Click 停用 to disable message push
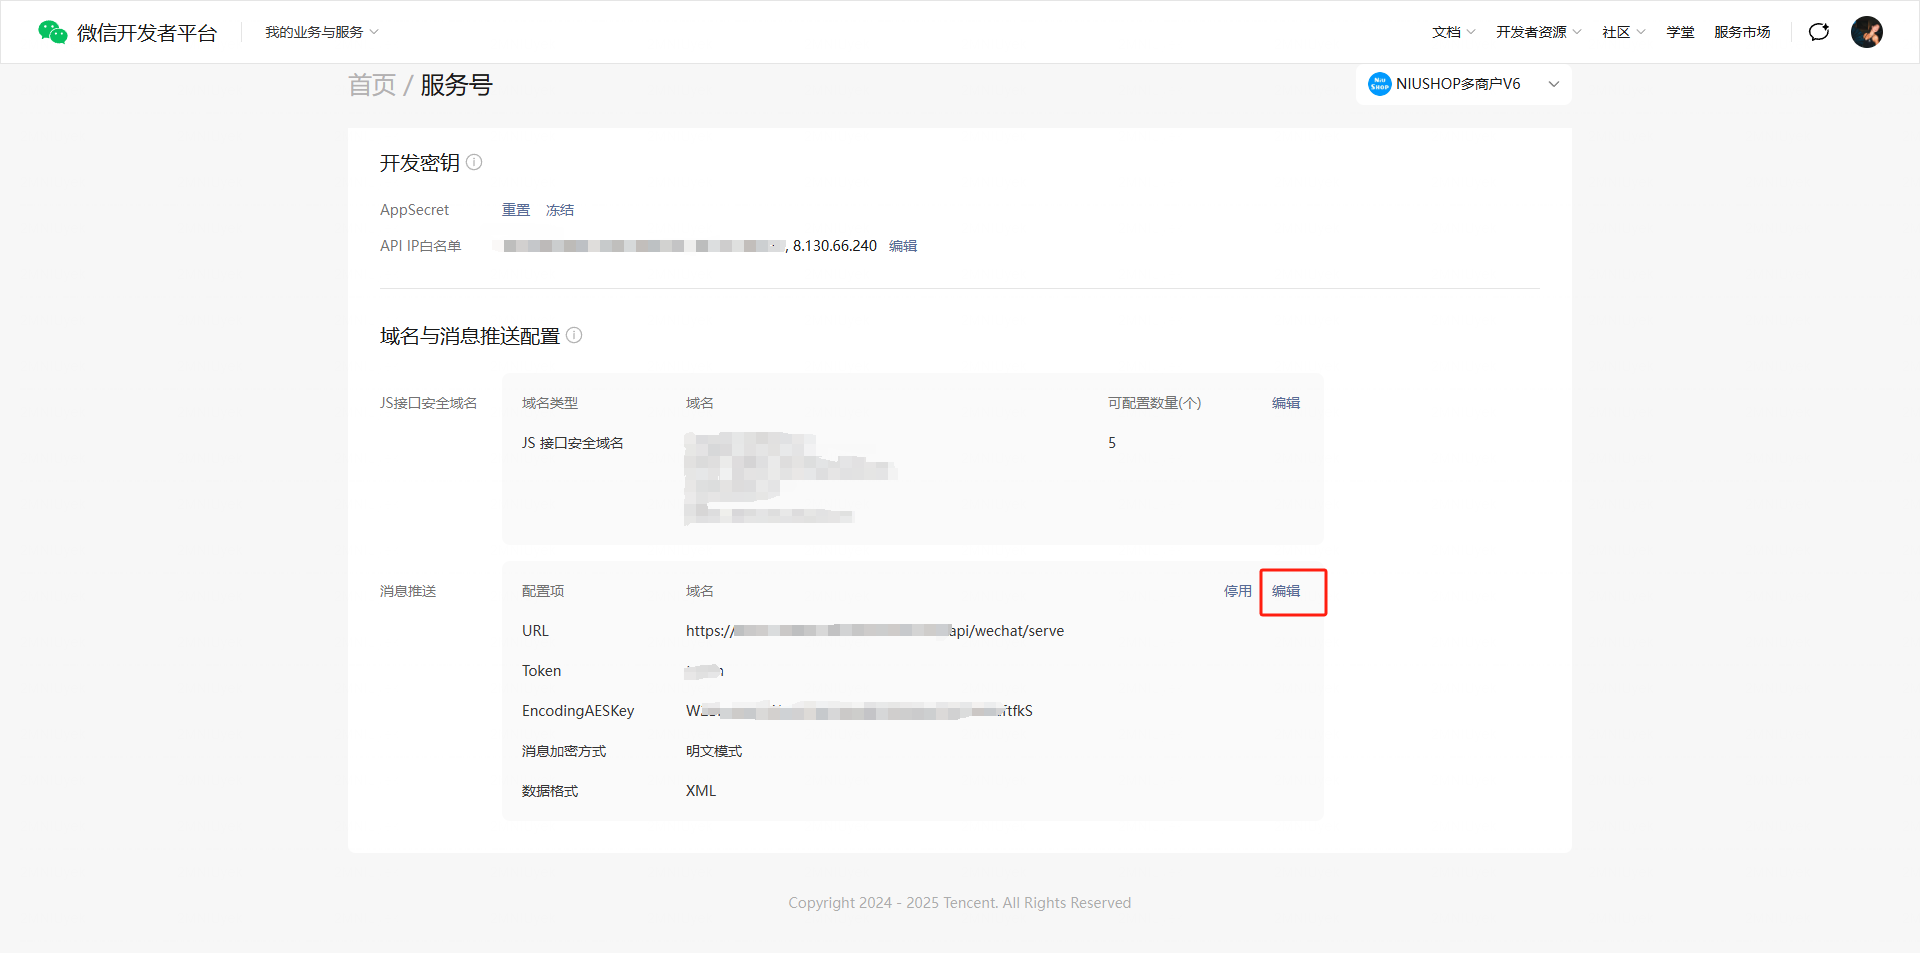 pos(1237,591)
